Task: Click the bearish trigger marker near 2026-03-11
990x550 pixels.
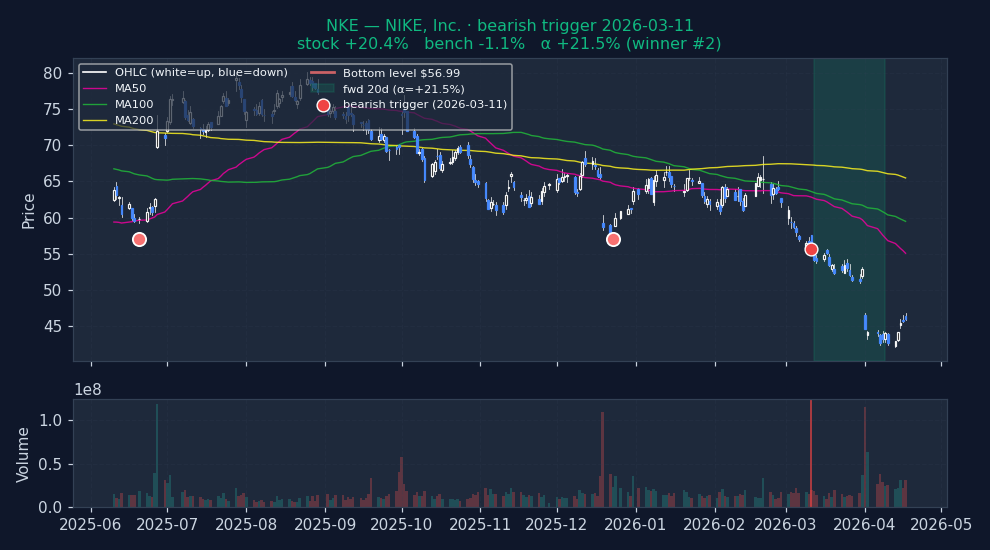Action: 811,249
